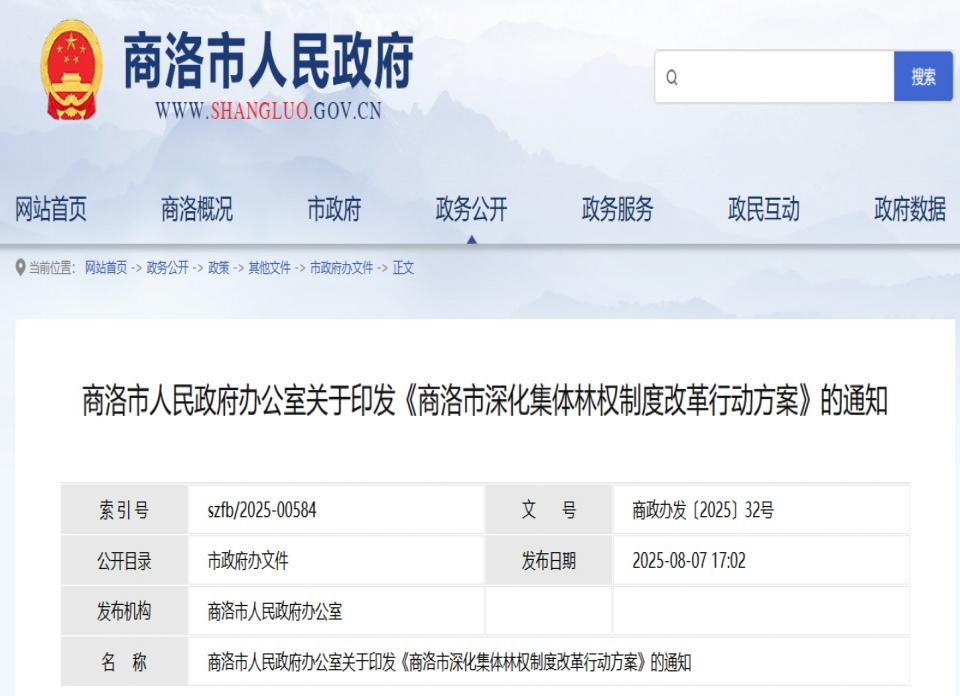Select document number 商政办发〔2025〕32号
960x696 pixels.
pyautogui.click(x=703, y=510)
